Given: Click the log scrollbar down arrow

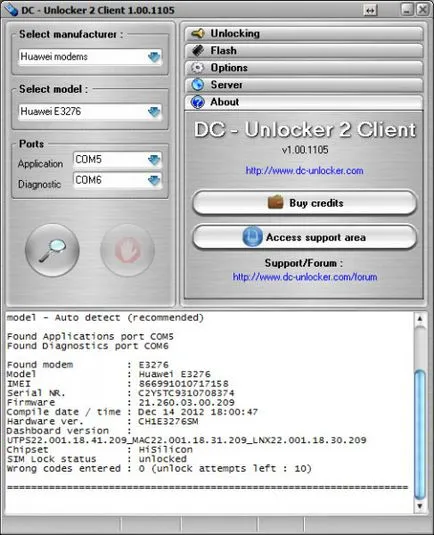Looking at the screenshot, I should point(420,506).
